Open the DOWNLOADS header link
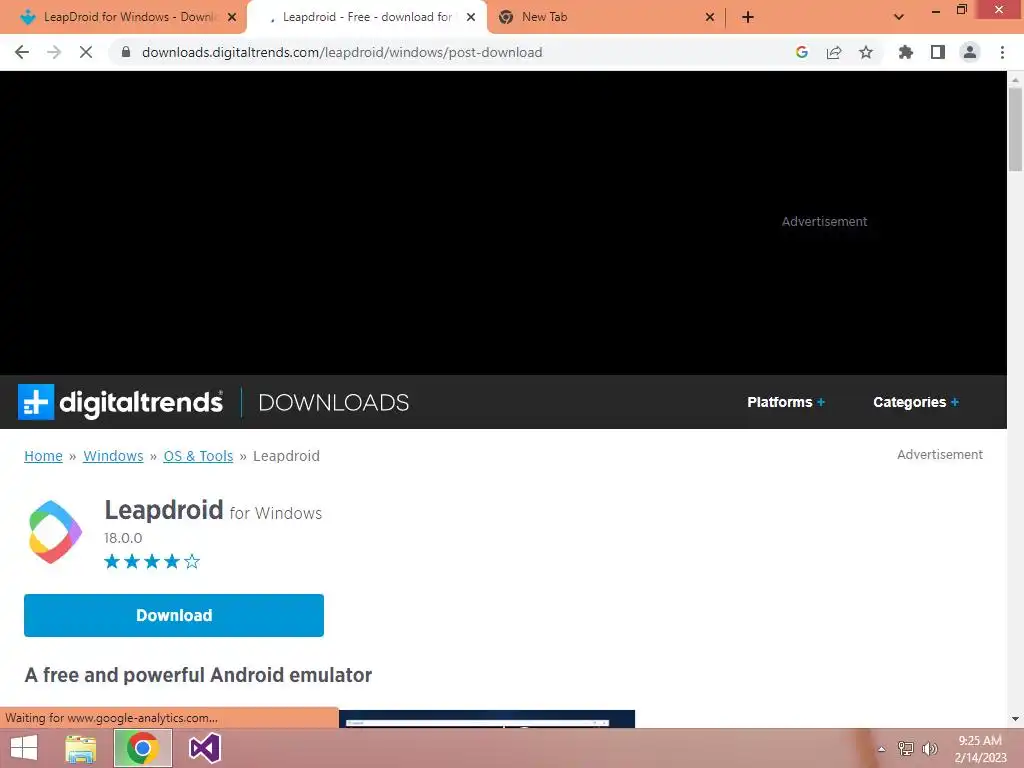This screenshot has height=768, width=1024. (334, 402)
